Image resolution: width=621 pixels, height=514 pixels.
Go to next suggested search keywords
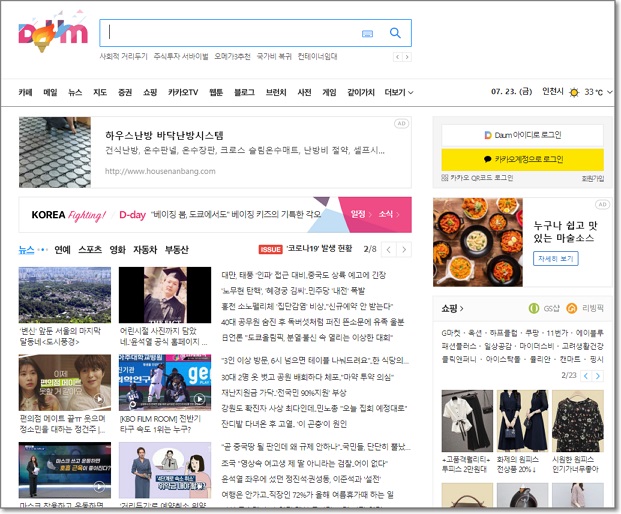click(407, 57)
